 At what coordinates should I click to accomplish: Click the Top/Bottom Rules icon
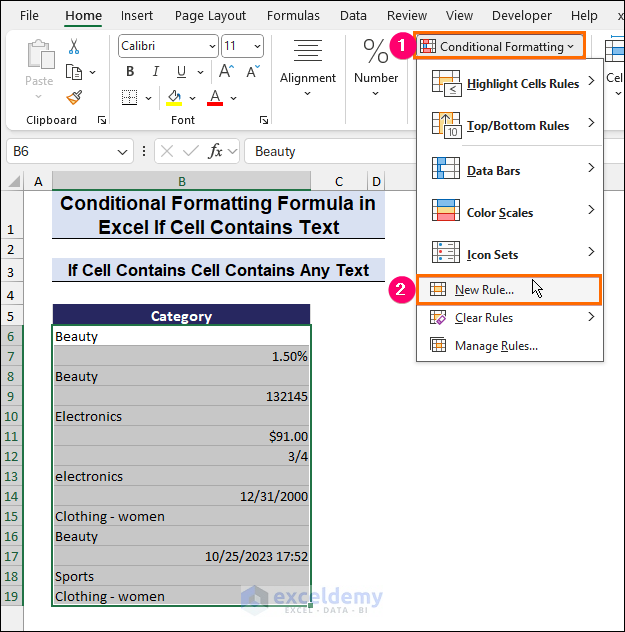[446, 125]
